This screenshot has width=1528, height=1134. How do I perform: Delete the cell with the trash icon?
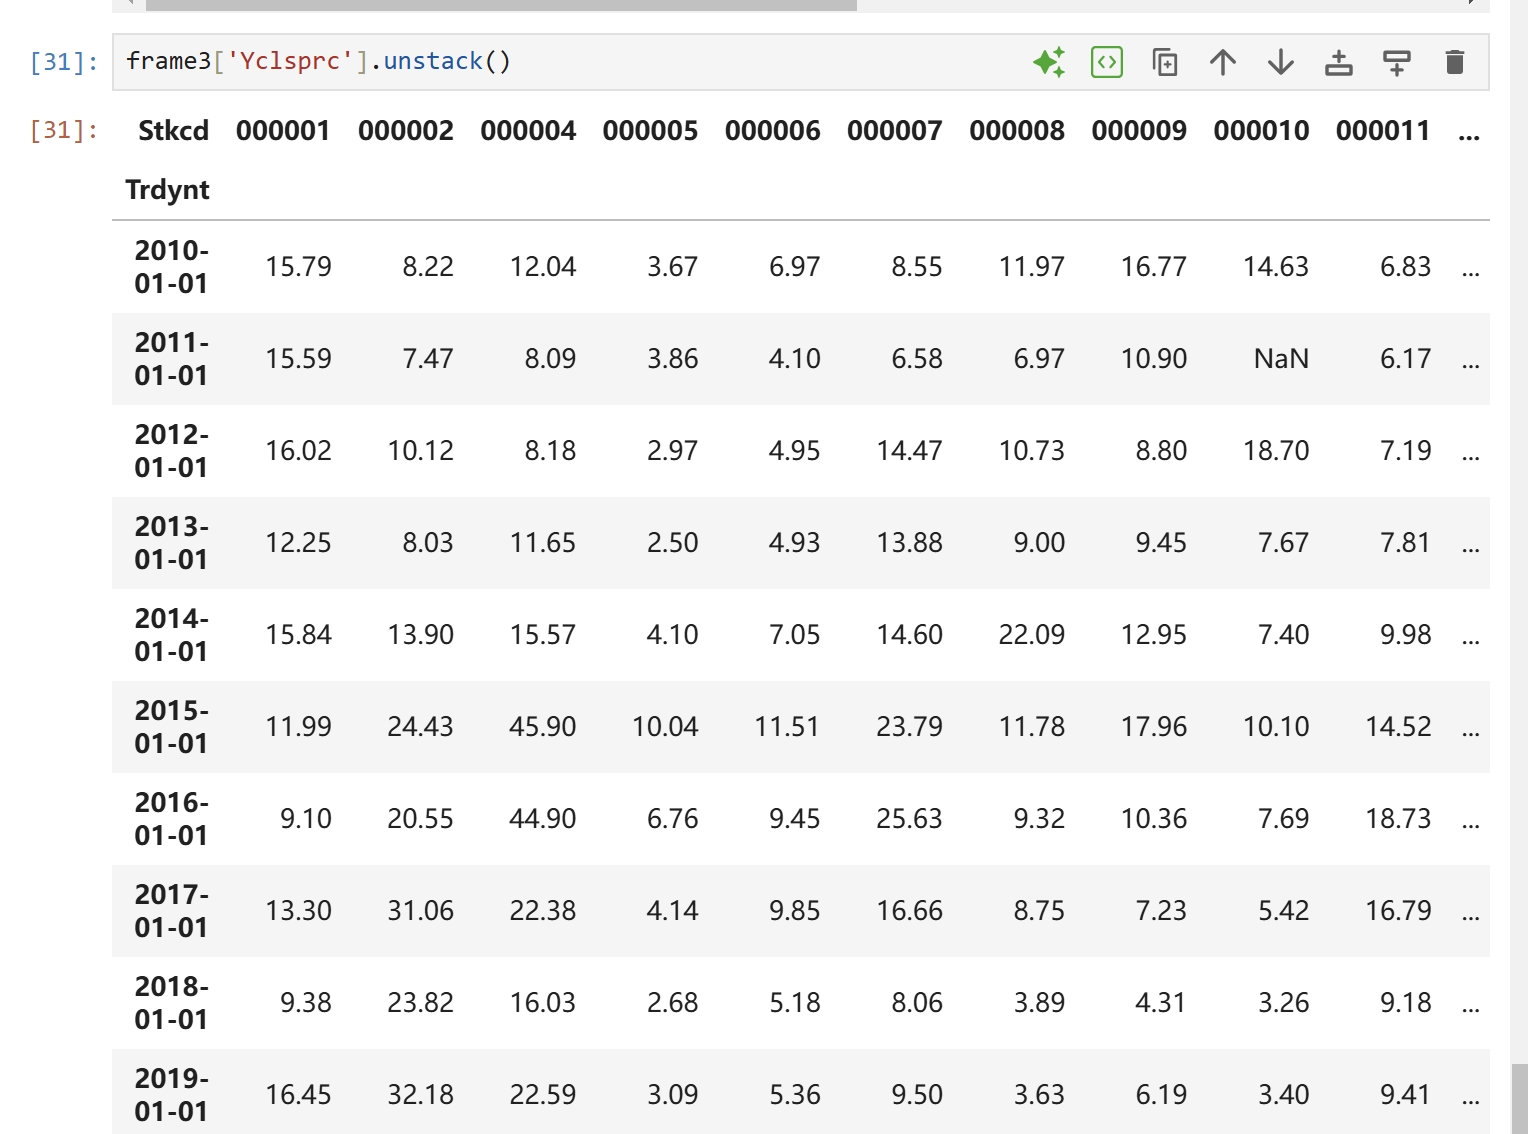point(1454,62)
